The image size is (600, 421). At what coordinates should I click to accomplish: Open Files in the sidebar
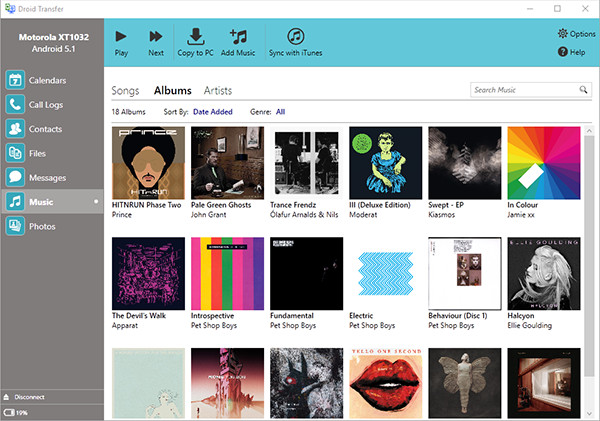[x=52, y=153]
